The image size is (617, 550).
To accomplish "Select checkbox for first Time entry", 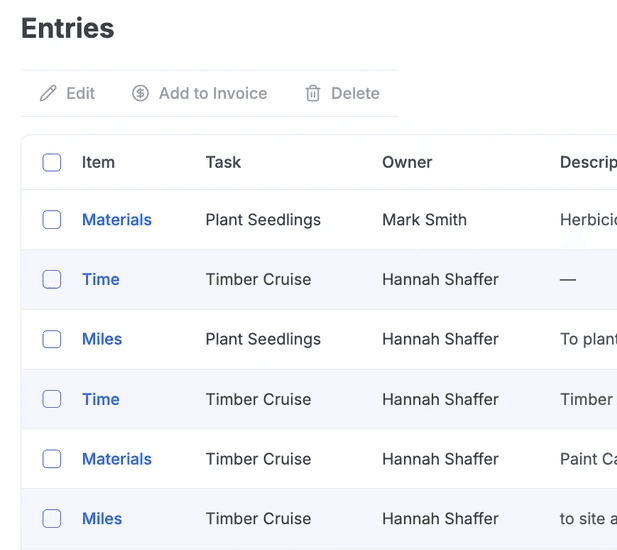I will tap(52, 280).
